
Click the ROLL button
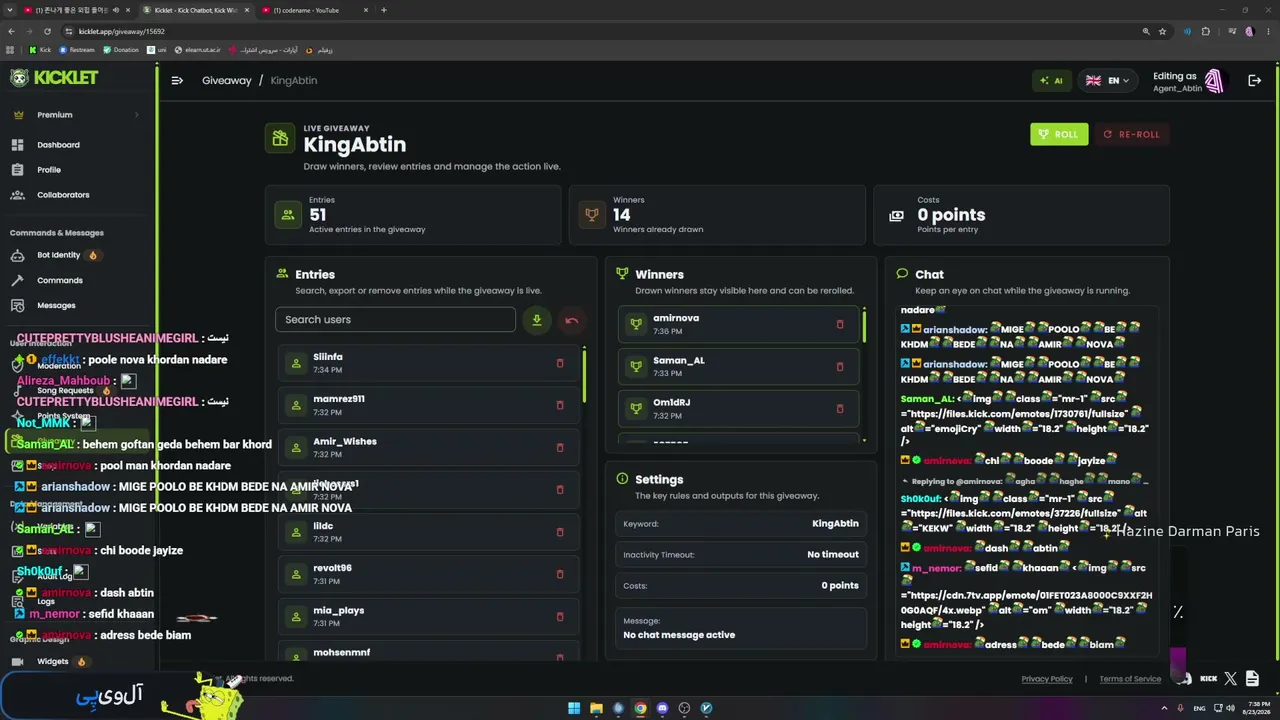[x=1059, y=134]
